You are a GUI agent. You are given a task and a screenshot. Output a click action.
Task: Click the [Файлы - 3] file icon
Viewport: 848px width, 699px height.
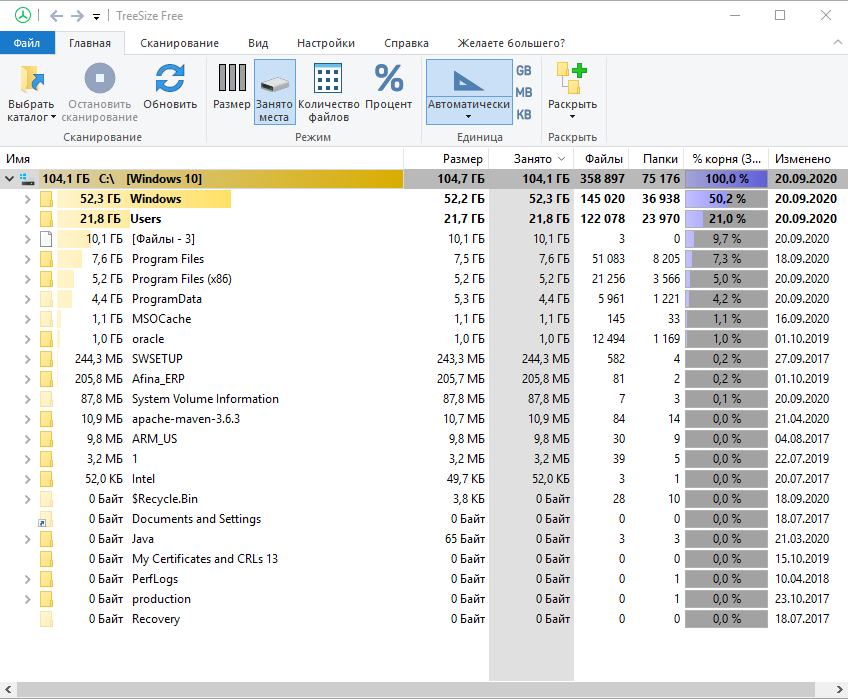[47, 239]
